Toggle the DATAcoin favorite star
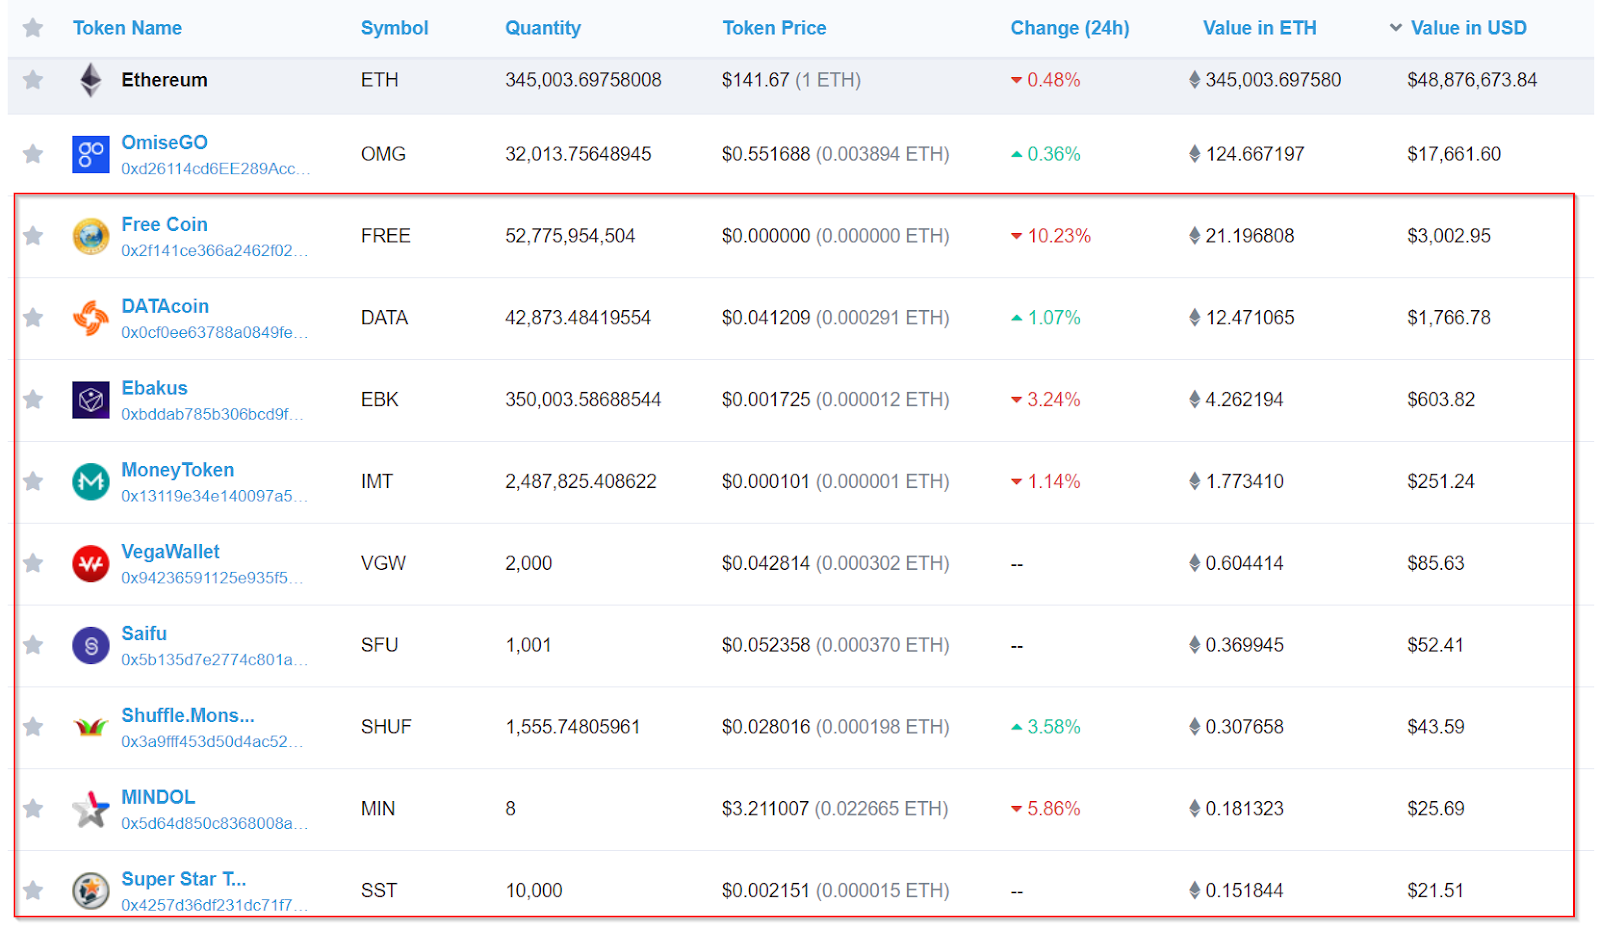 (x=33, y=318)
